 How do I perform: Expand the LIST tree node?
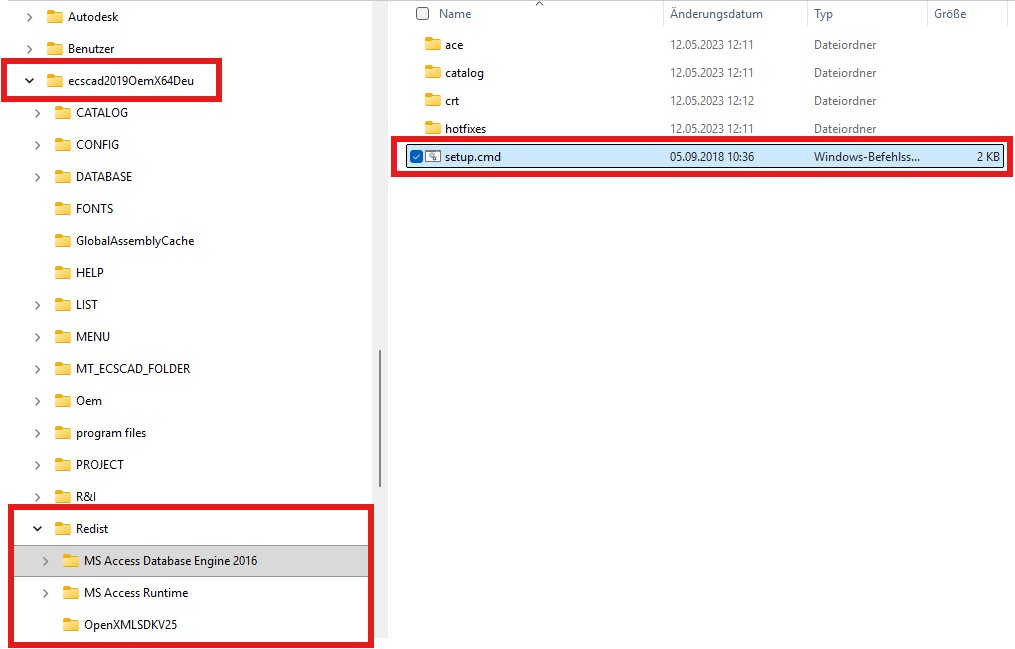click(38, 305)
